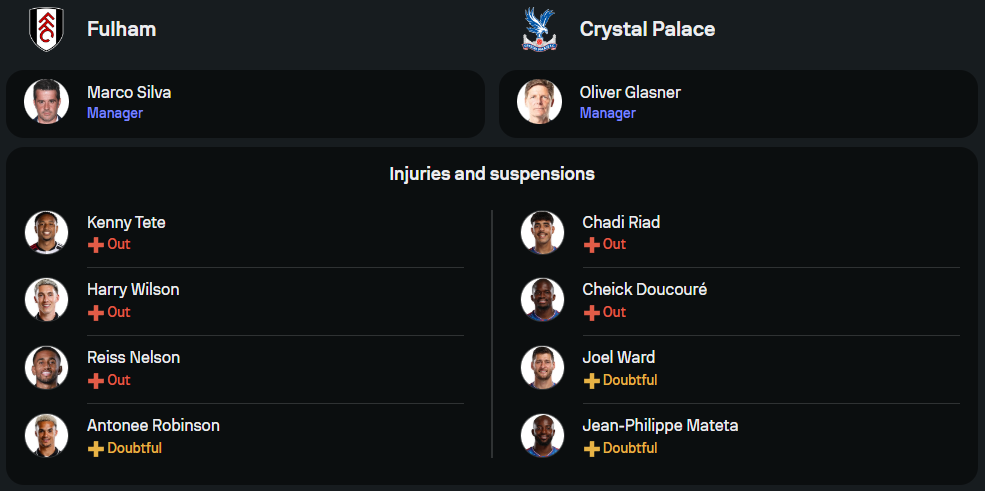Click the Oliver Glasner name link
Image resolution: width=985 pixels, height=491 pixels.
point(630,92)
